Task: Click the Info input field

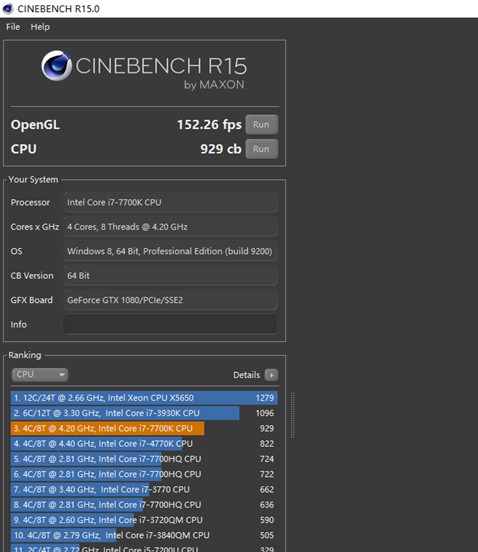Action: click(x=170, y=324)
